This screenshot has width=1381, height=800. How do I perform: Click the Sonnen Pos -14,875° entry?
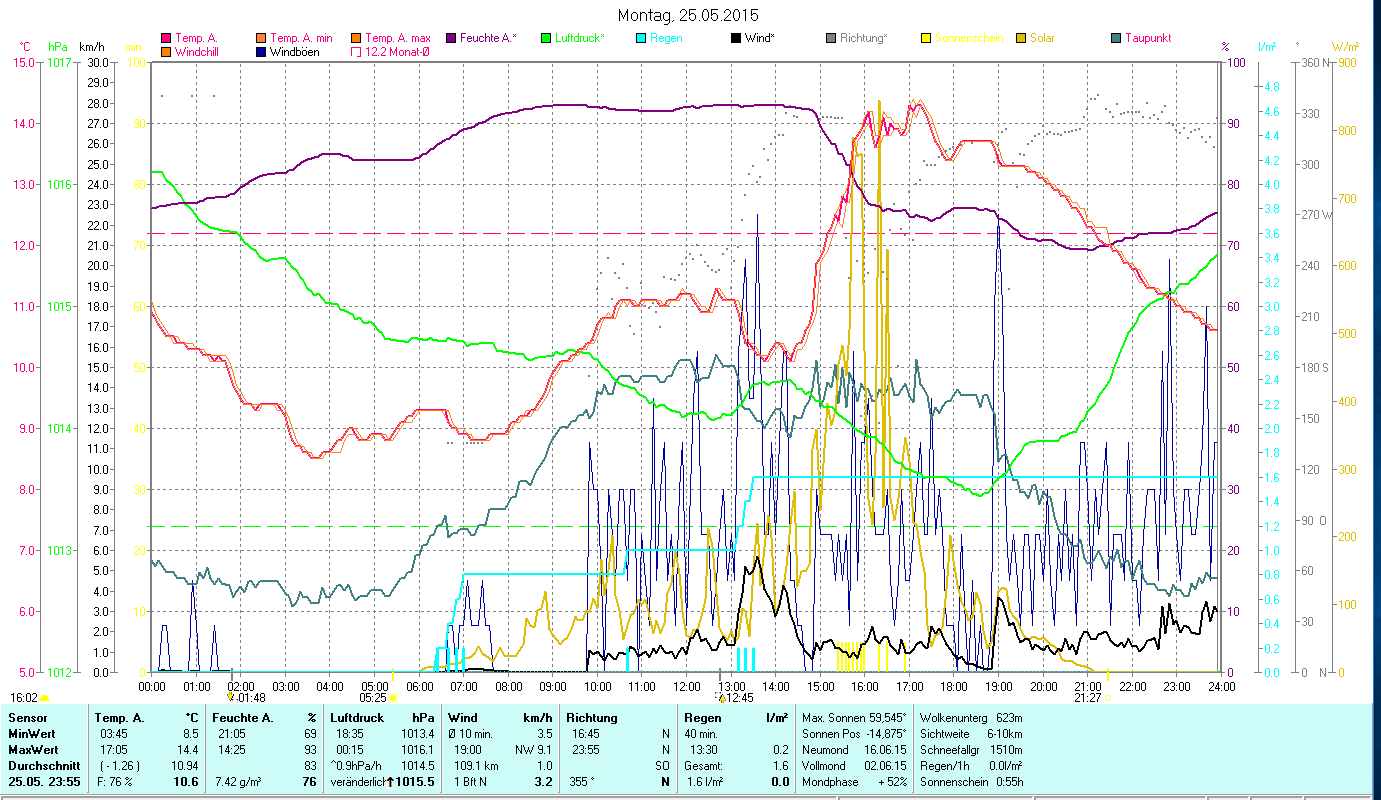pyautogui.click(x=854, y=734)
